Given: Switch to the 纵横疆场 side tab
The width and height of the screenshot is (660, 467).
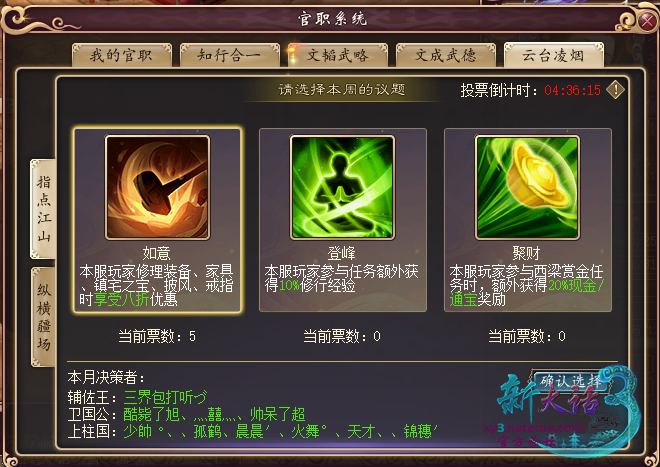Looking at the screenshot, I should click(43, 317).
